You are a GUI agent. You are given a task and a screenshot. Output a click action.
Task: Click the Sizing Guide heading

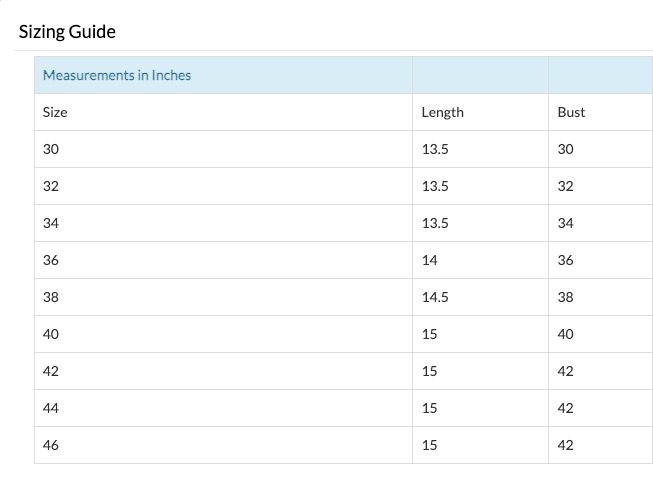pos(67,32)
